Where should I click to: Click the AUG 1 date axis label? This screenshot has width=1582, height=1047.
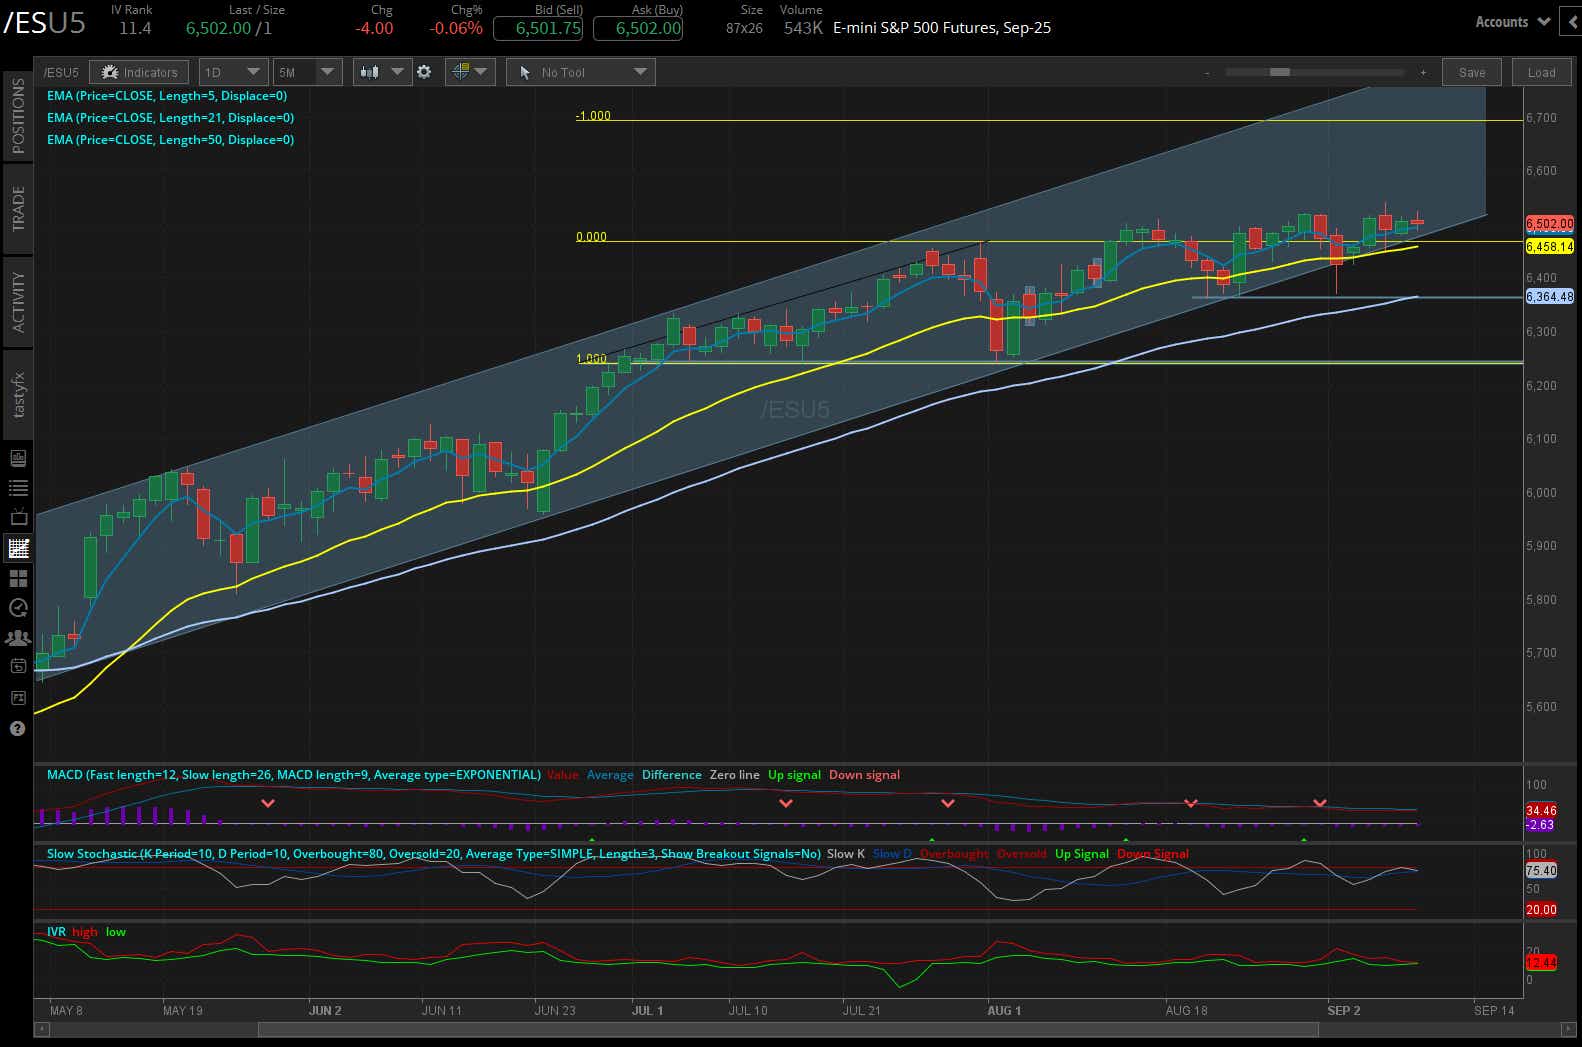[1004, 1011]
